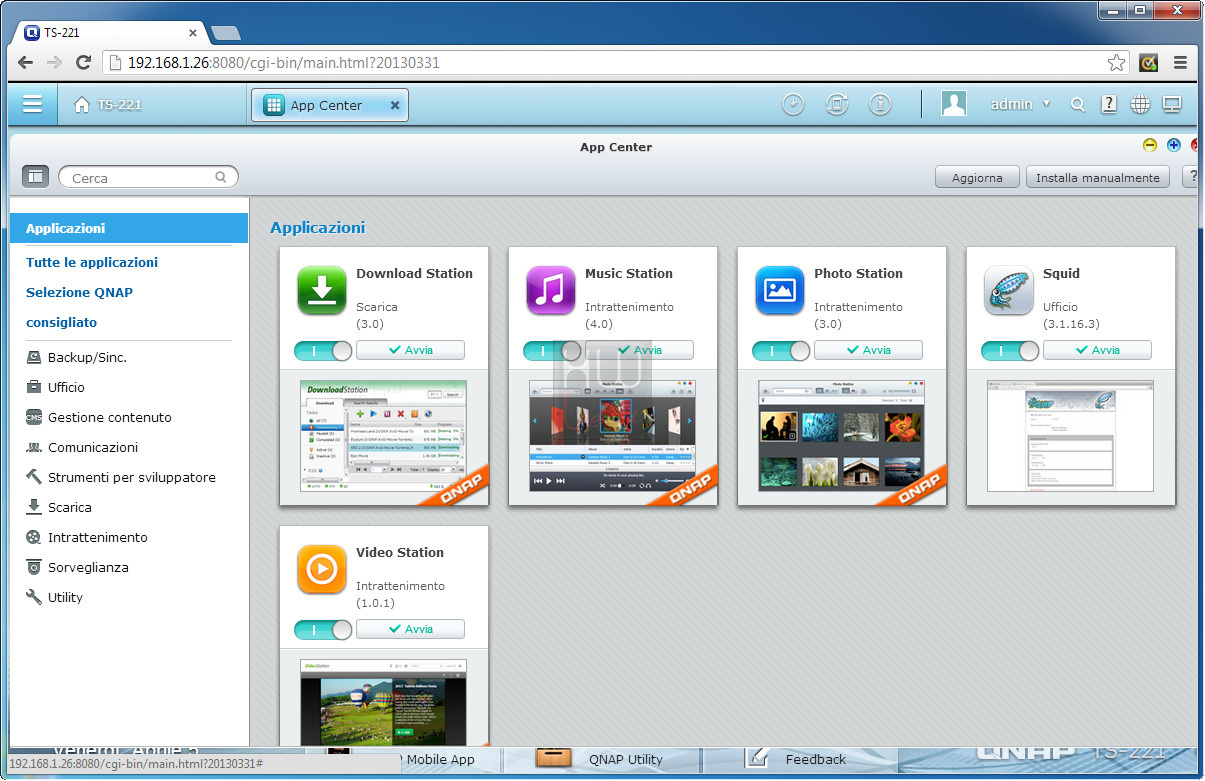This screenshot has height=781, width=1205.
Task: Open background tasks clock icon
Action: (x=793, y=104)
